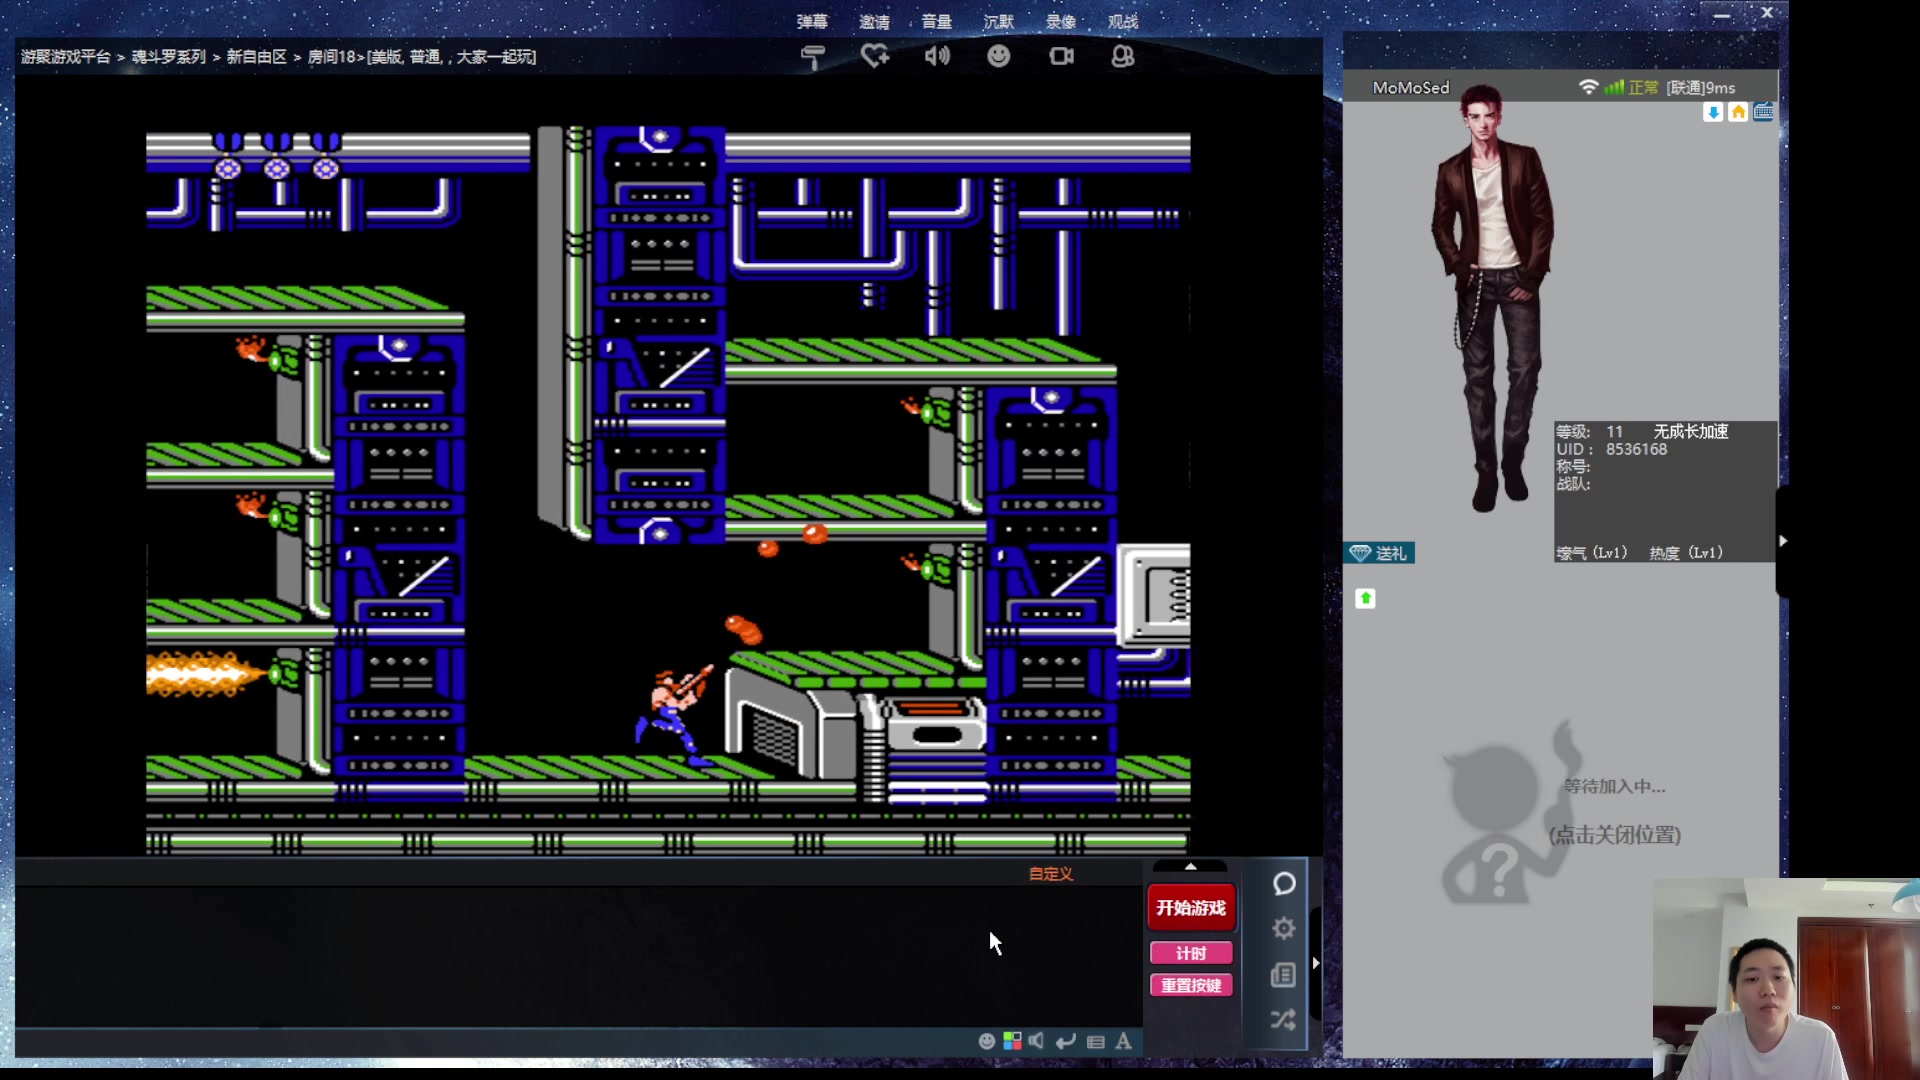The width and height of the screenshot is (1920, 1080).
Task: Click the 录像 menu label
Action: click(x=1061, y=22)
